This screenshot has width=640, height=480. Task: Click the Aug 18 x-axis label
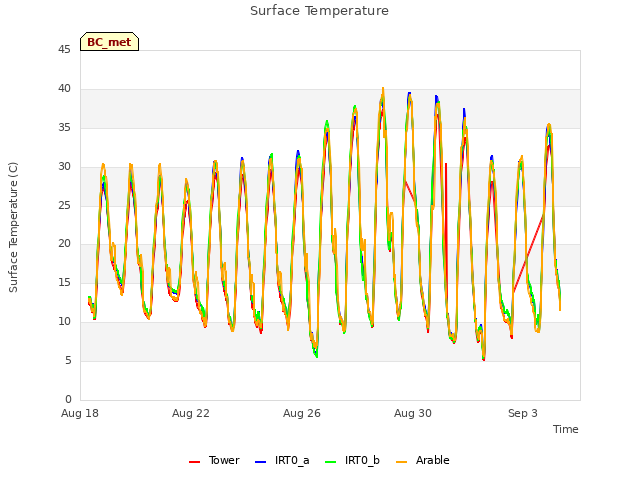80,413
